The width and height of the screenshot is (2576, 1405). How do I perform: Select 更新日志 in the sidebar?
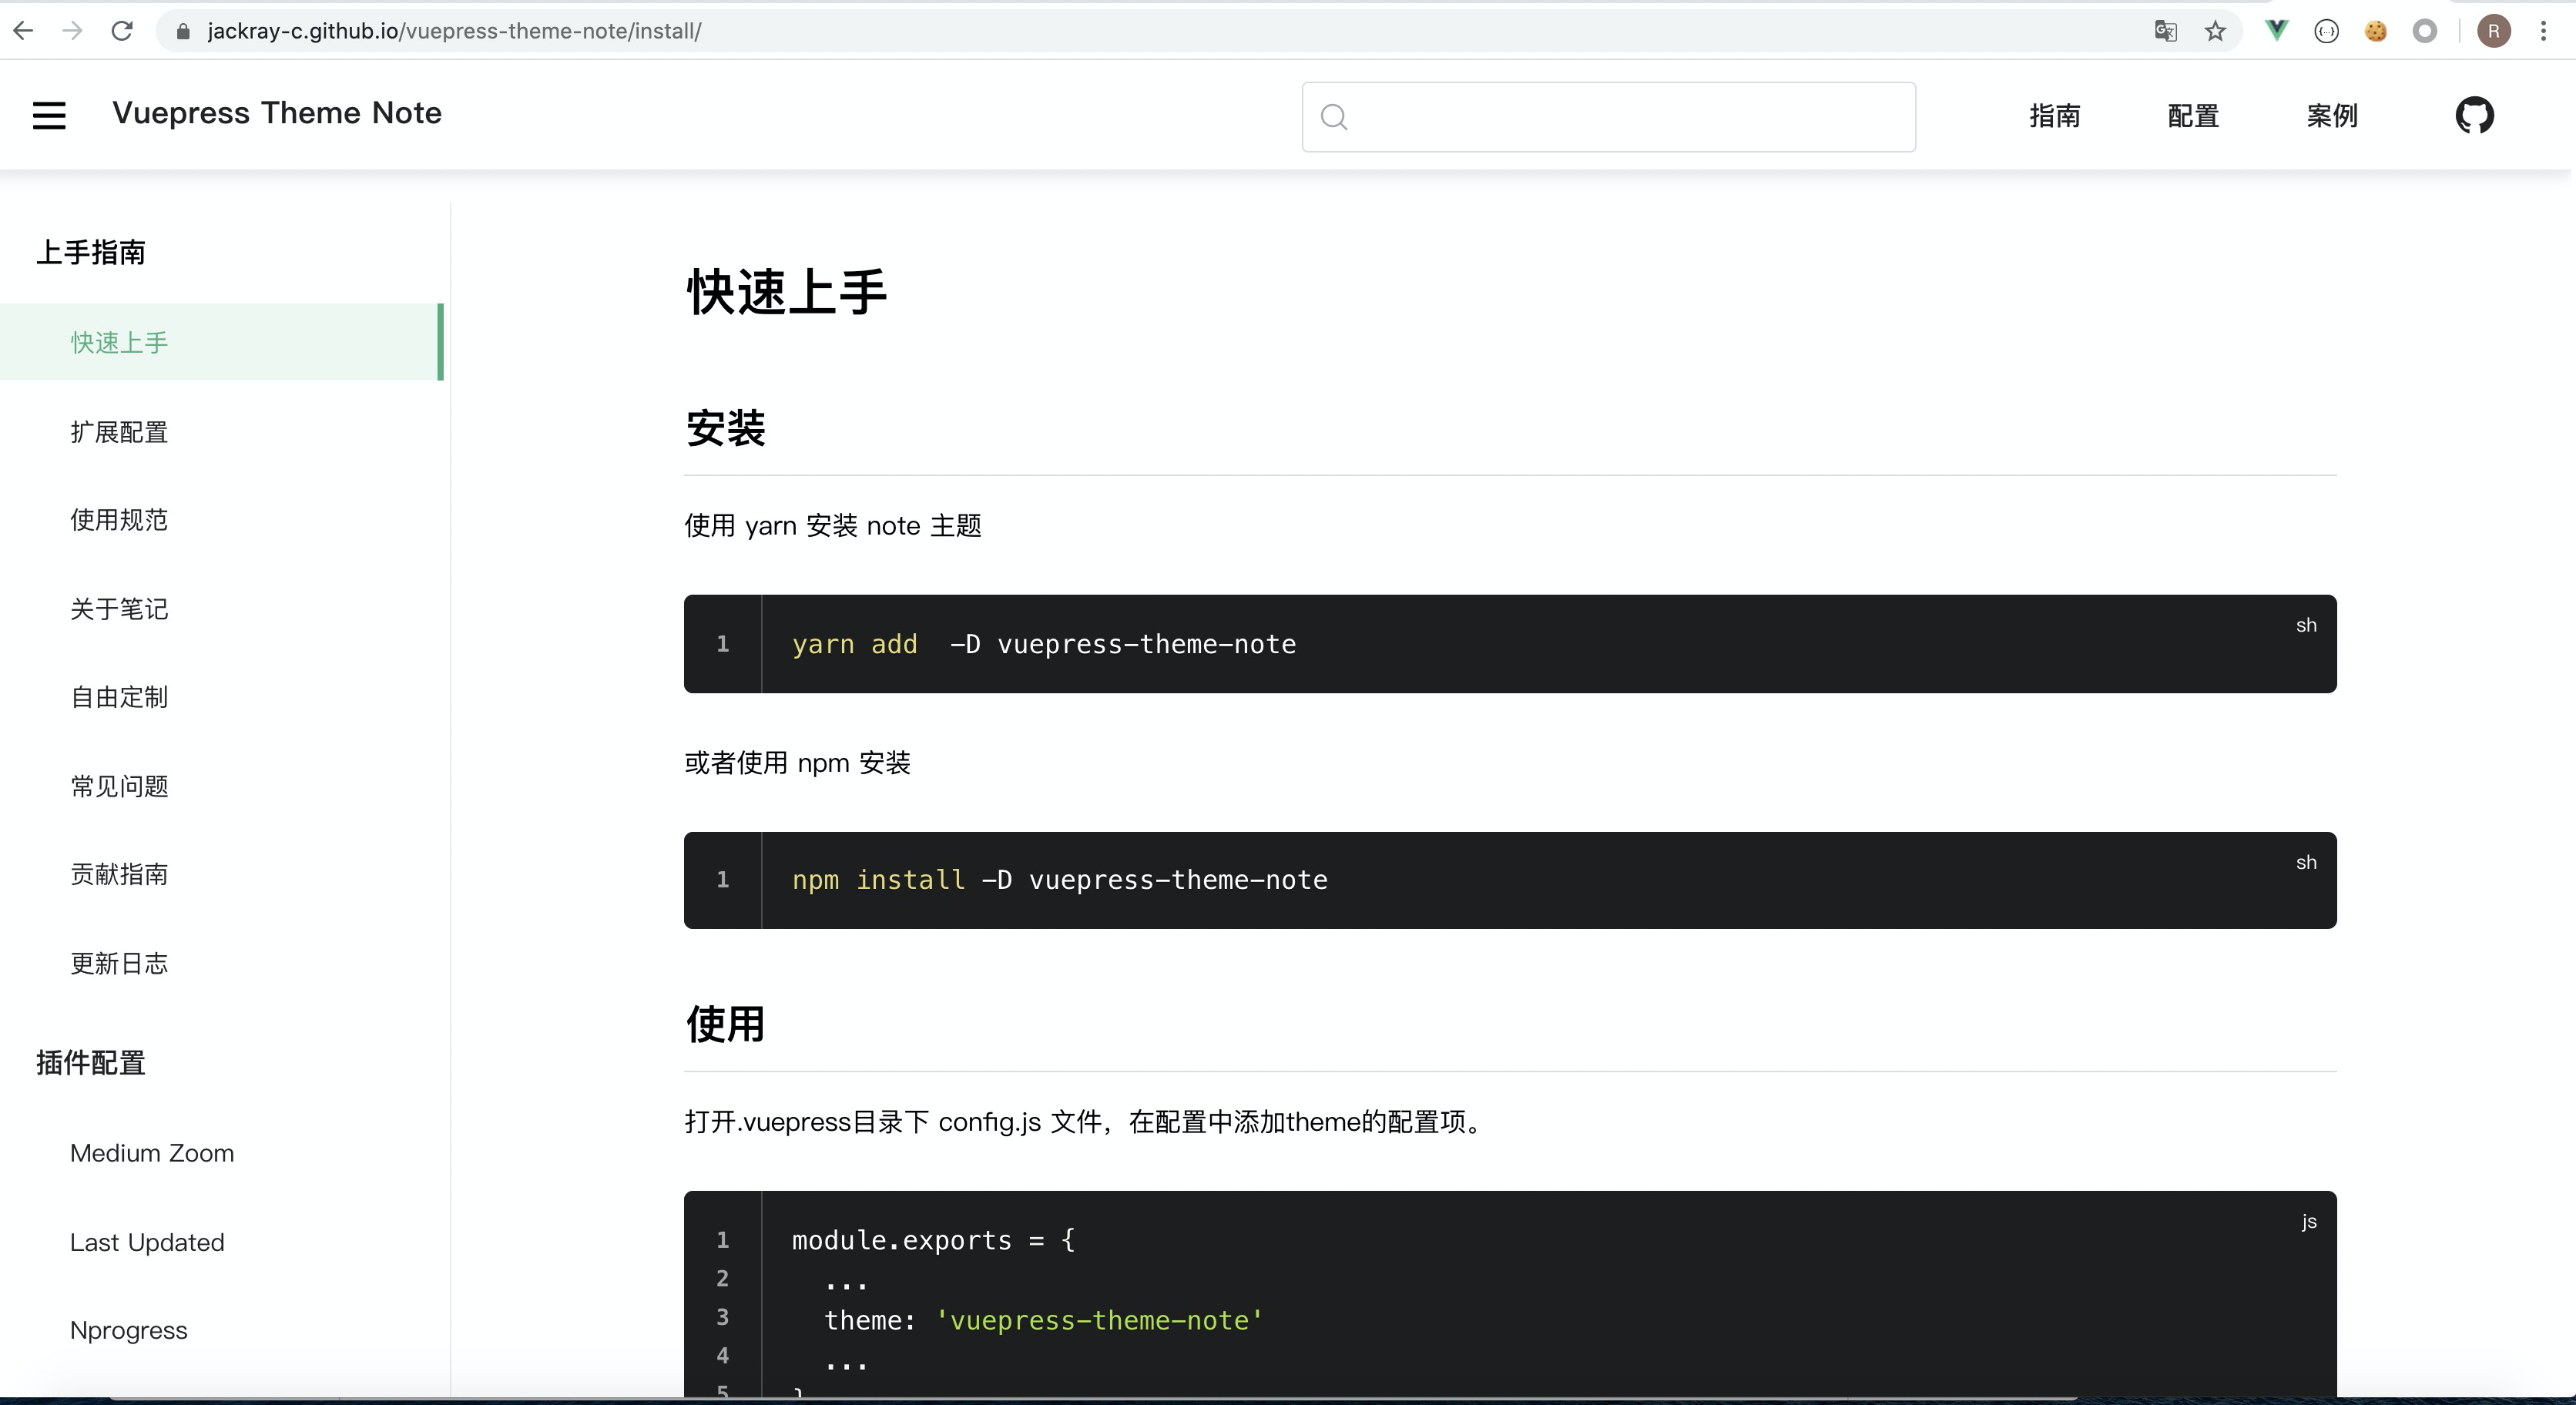119,963
